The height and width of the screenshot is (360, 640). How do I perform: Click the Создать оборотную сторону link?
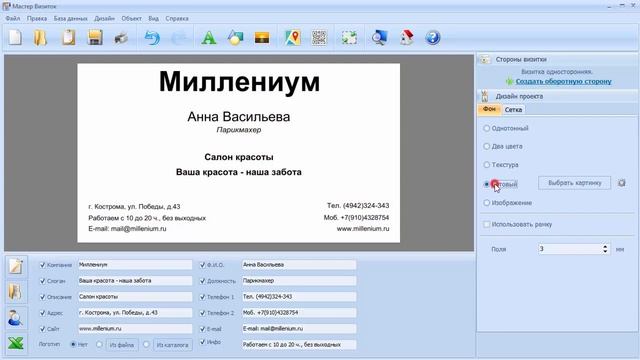[x=563, y=81]
